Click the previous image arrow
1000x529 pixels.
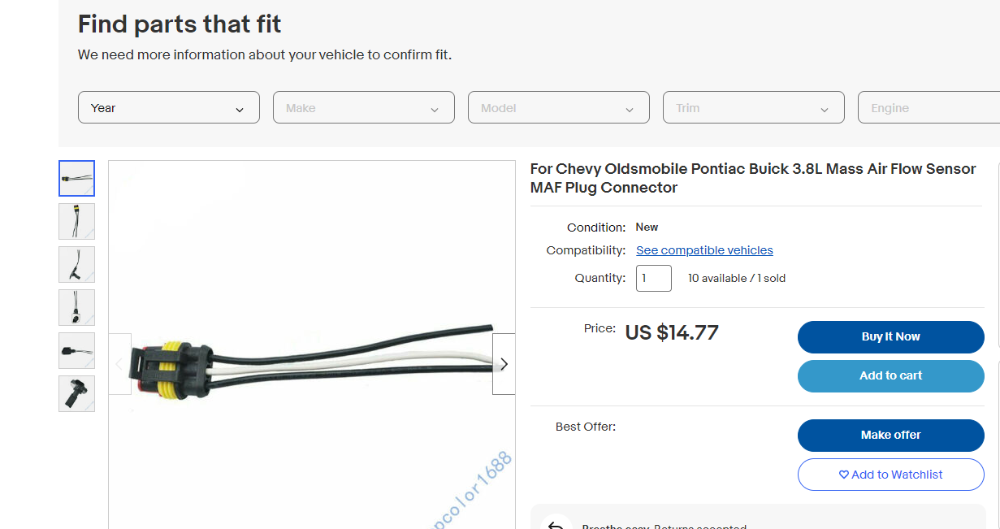(x=120, y=364)
